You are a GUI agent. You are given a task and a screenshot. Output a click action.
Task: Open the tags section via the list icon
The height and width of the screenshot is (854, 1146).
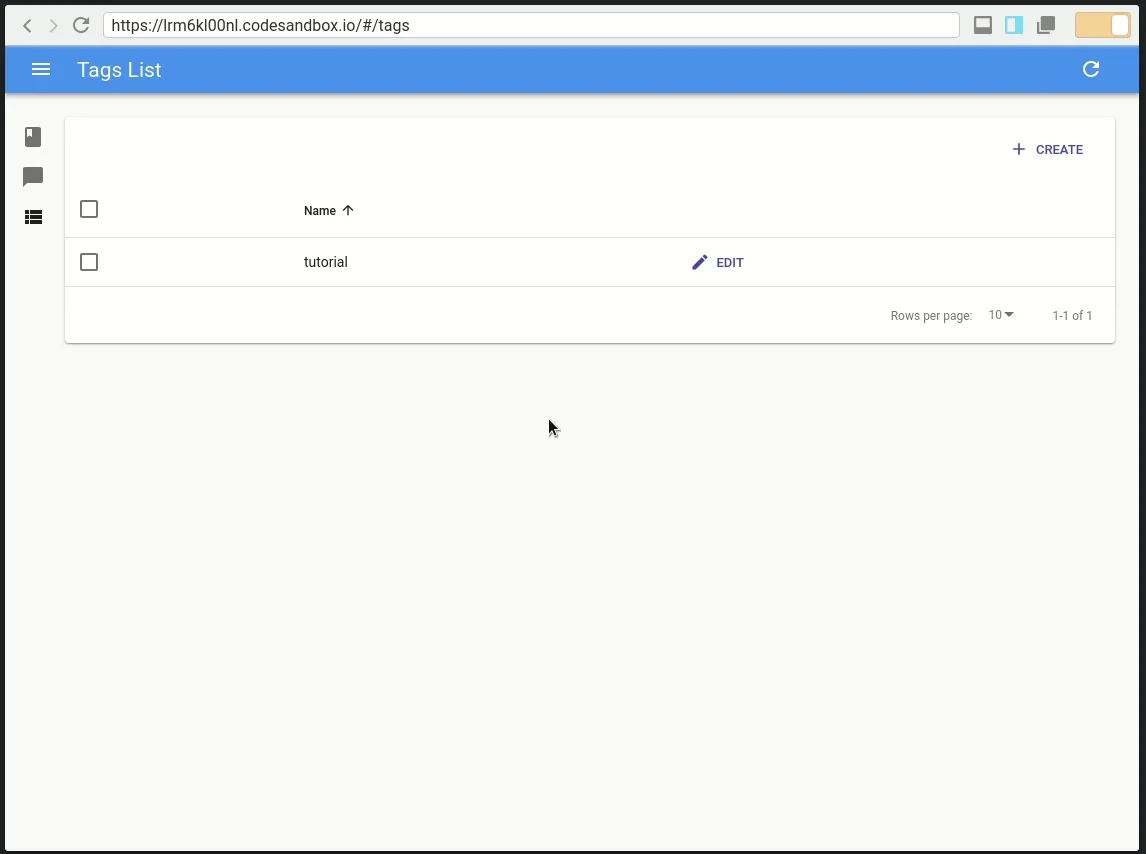click(33, 216)
